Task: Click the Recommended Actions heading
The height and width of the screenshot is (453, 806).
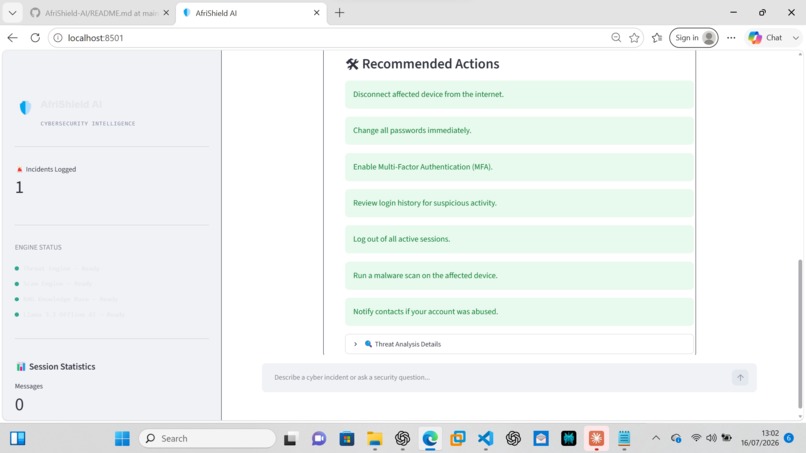Action: [430, 64]
